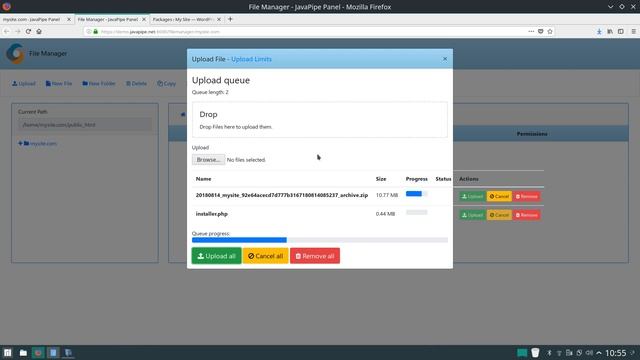Click New Folder in the toolbar
This screenshot has height=360, width=640.
click(99, 84)
